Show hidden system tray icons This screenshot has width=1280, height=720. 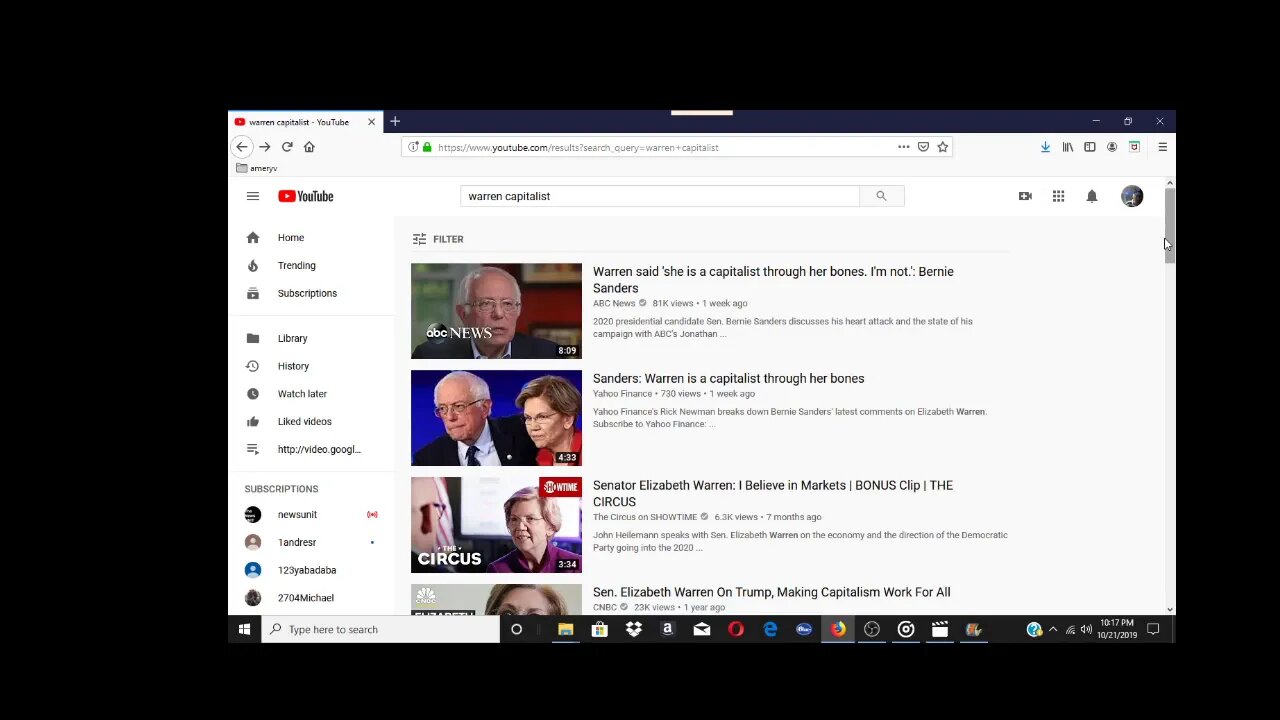pyautogui.click(x=1052, y=630)
